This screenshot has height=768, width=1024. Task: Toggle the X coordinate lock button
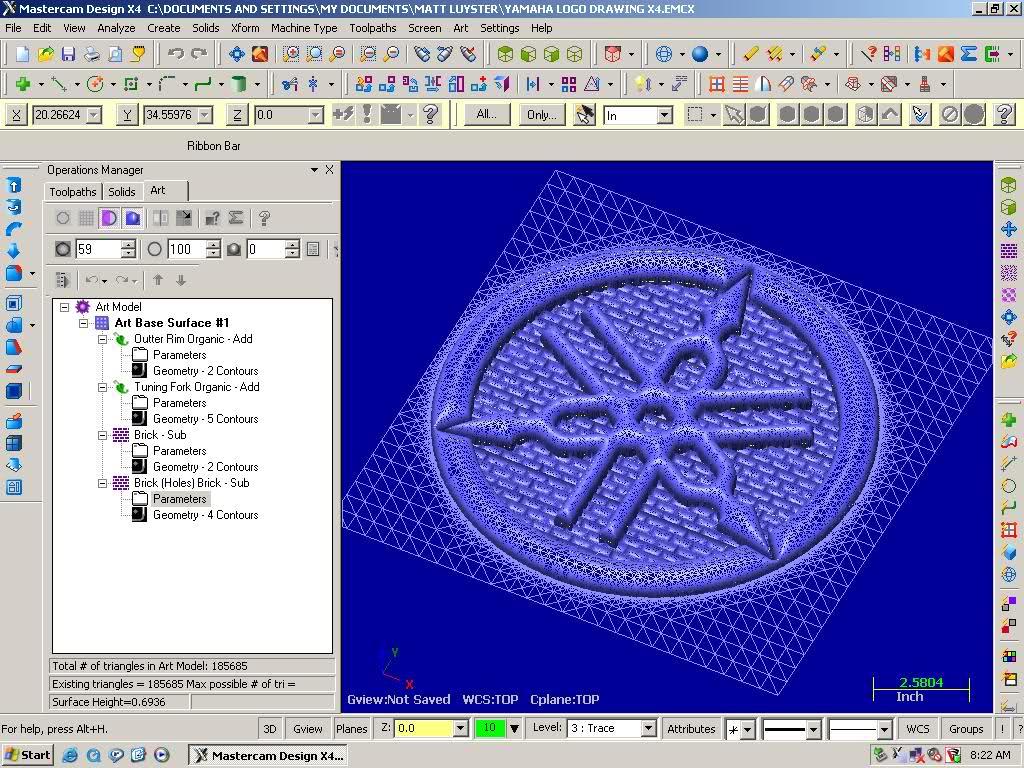[16, 116]
